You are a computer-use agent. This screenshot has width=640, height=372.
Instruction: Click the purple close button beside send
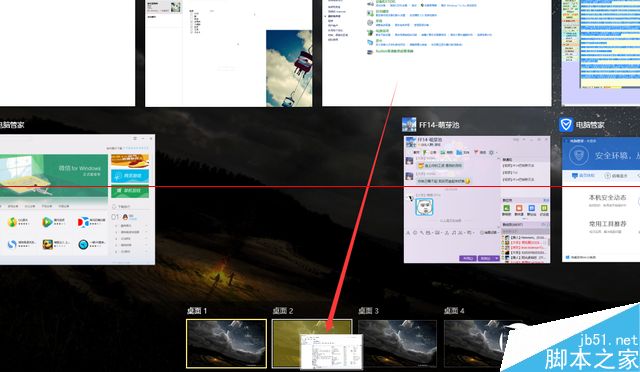pos(468,258)
